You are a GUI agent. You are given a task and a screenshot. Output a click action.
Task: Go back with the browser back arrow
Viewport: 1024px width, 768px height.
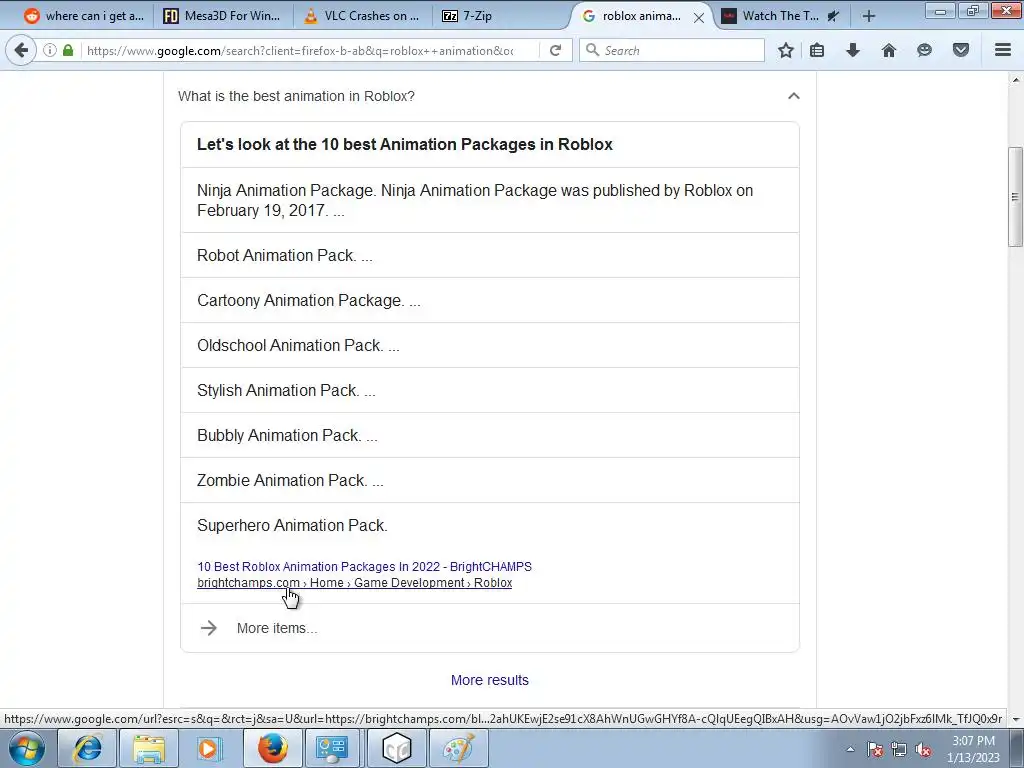21,50
